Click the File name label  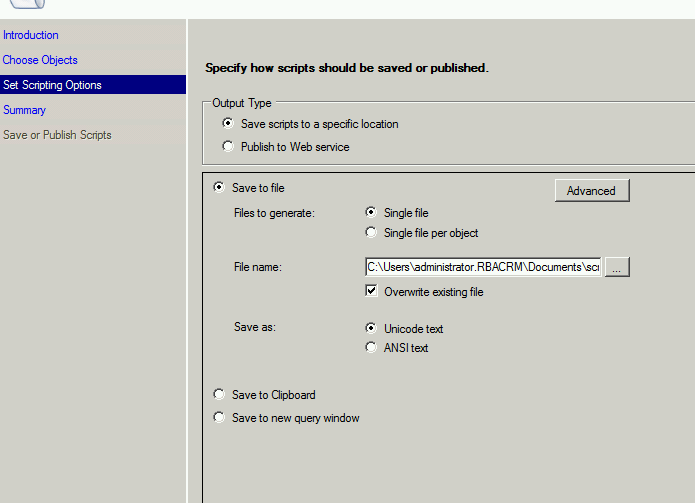tap(258, 267)
